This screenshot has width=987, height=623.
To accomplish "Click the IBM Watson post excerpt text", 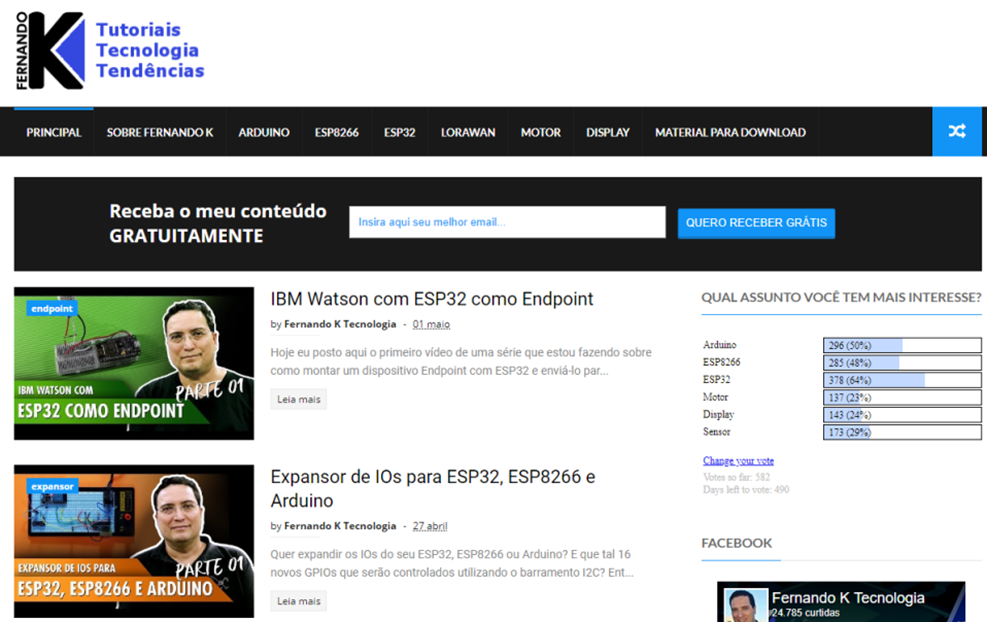I will point(461,361).
